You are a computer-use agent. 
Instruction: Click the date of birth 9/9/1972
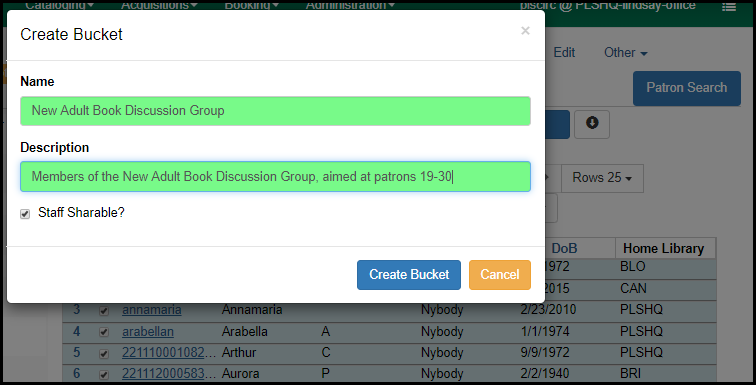(x=545, y=353)
